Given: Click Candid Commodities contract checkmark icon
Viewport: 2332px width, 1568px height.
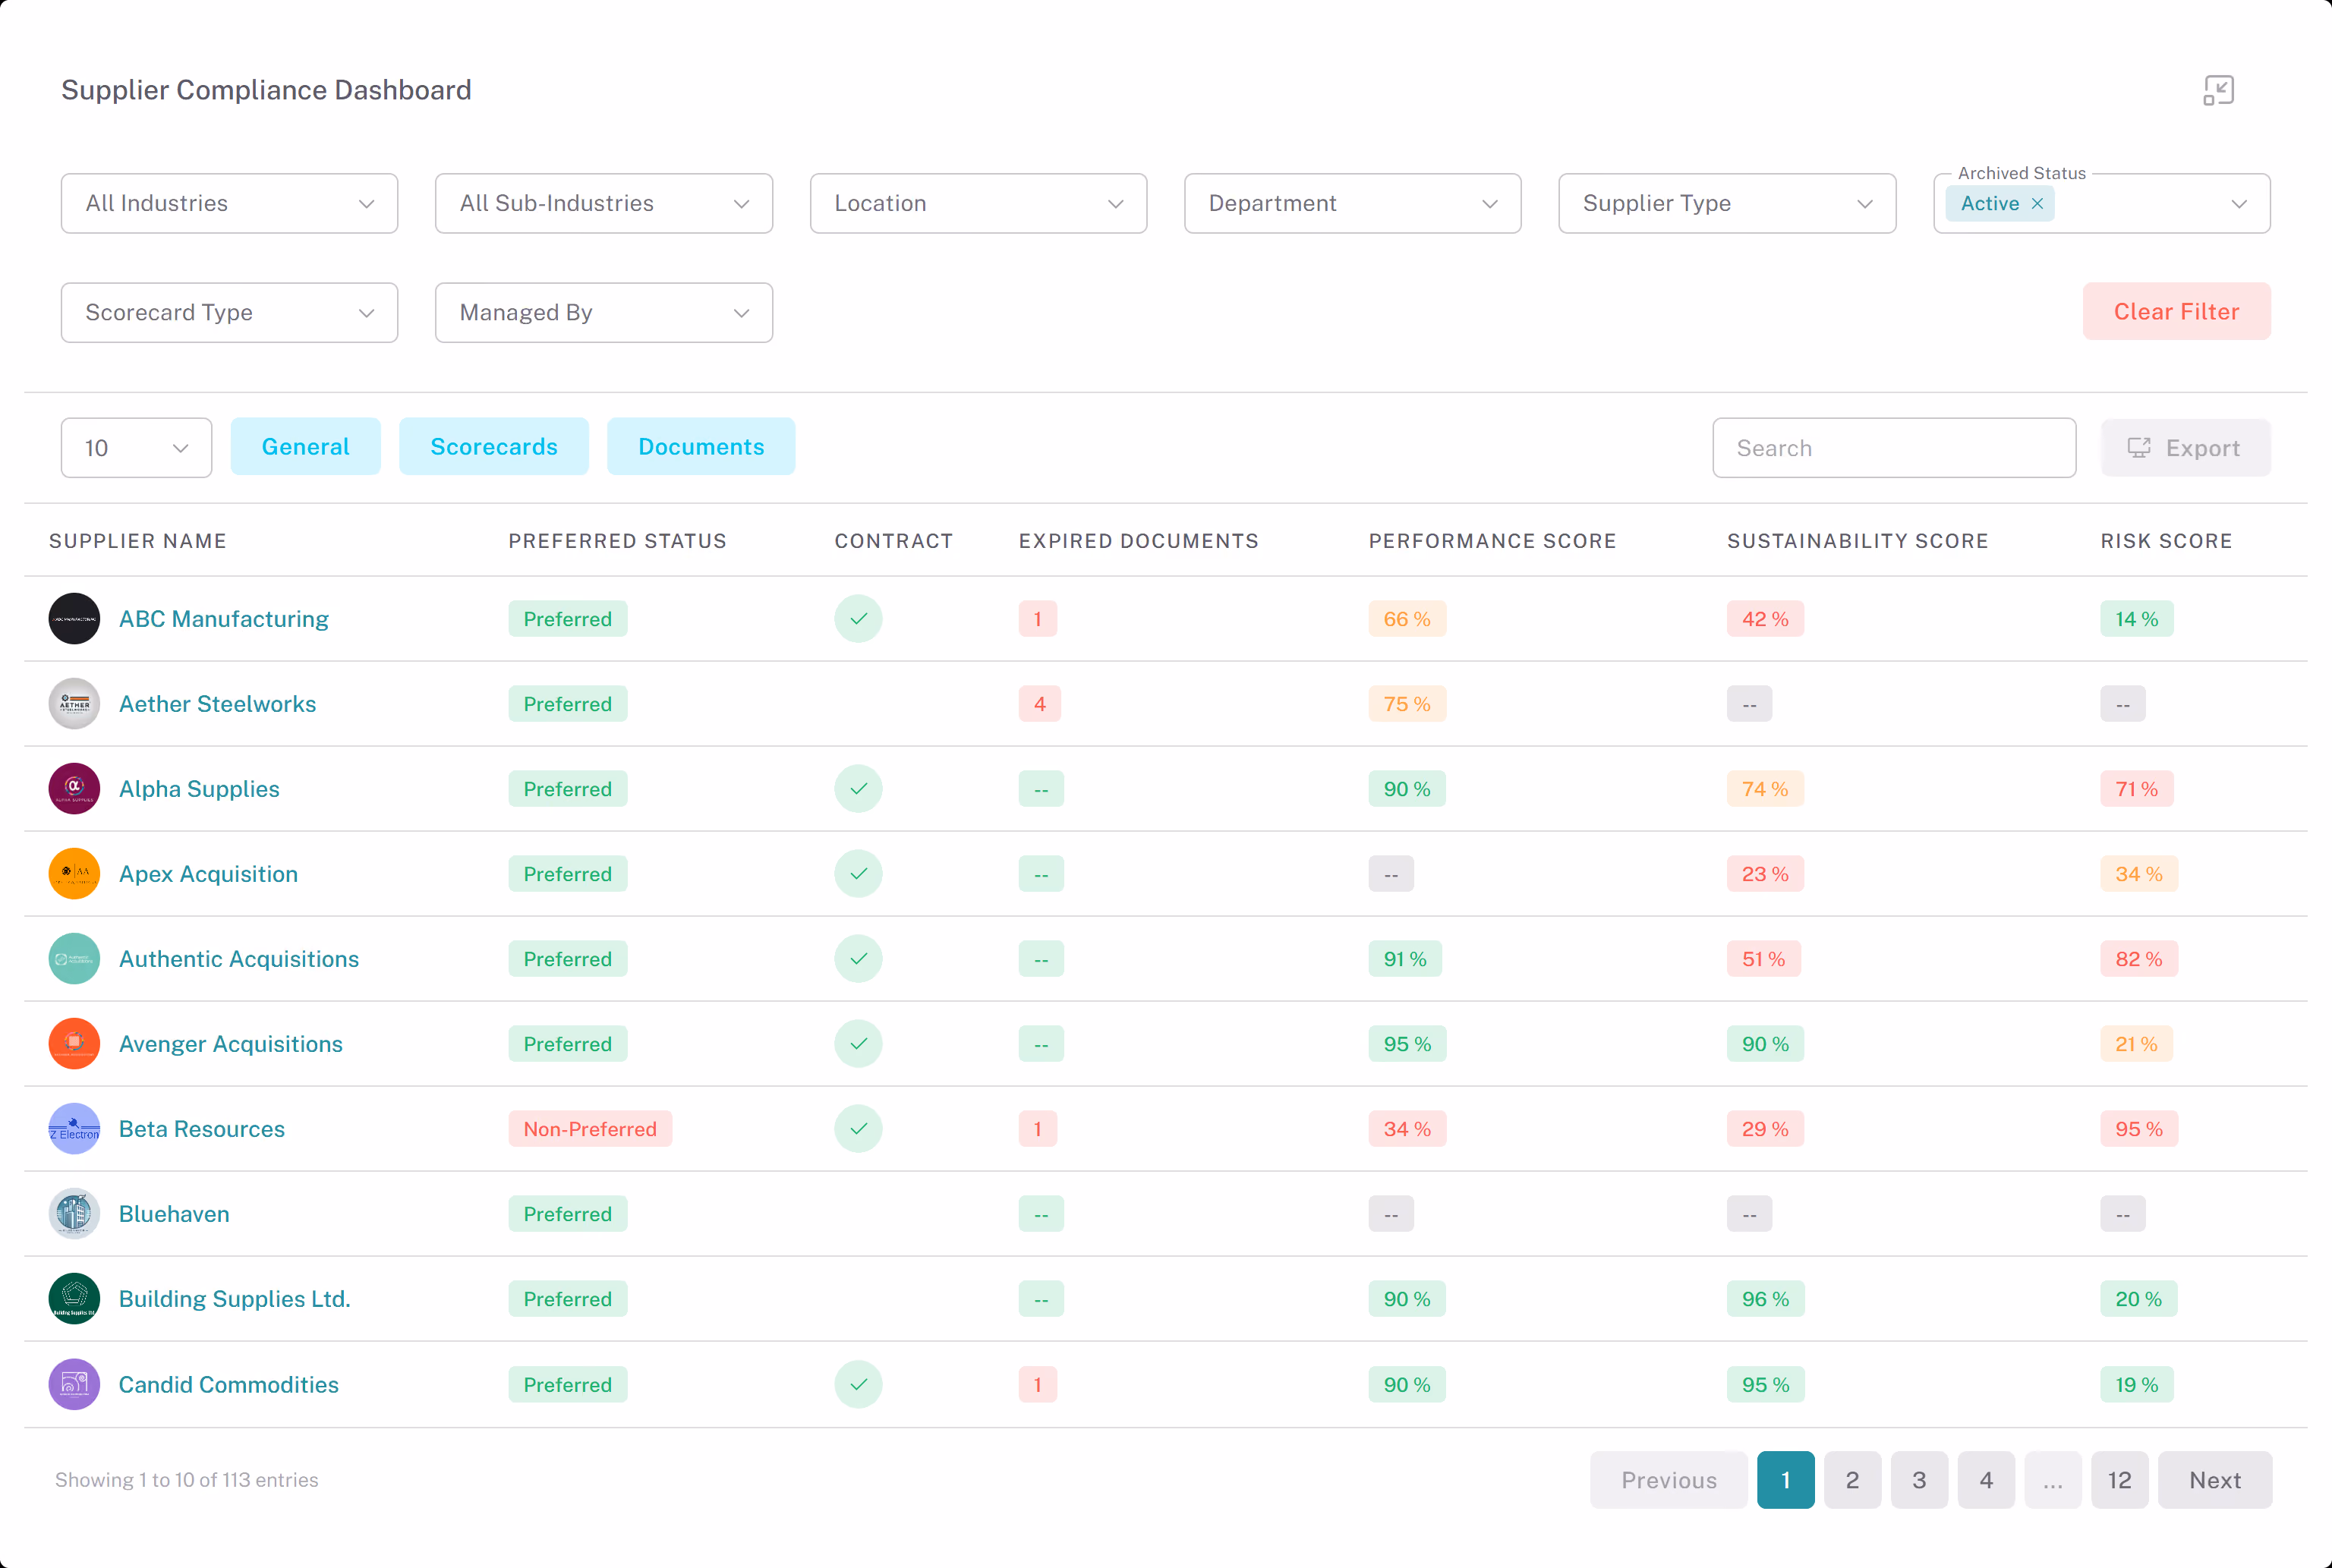Looking at the screenshot, I should pyautogui.click(x=858, y=1384).
